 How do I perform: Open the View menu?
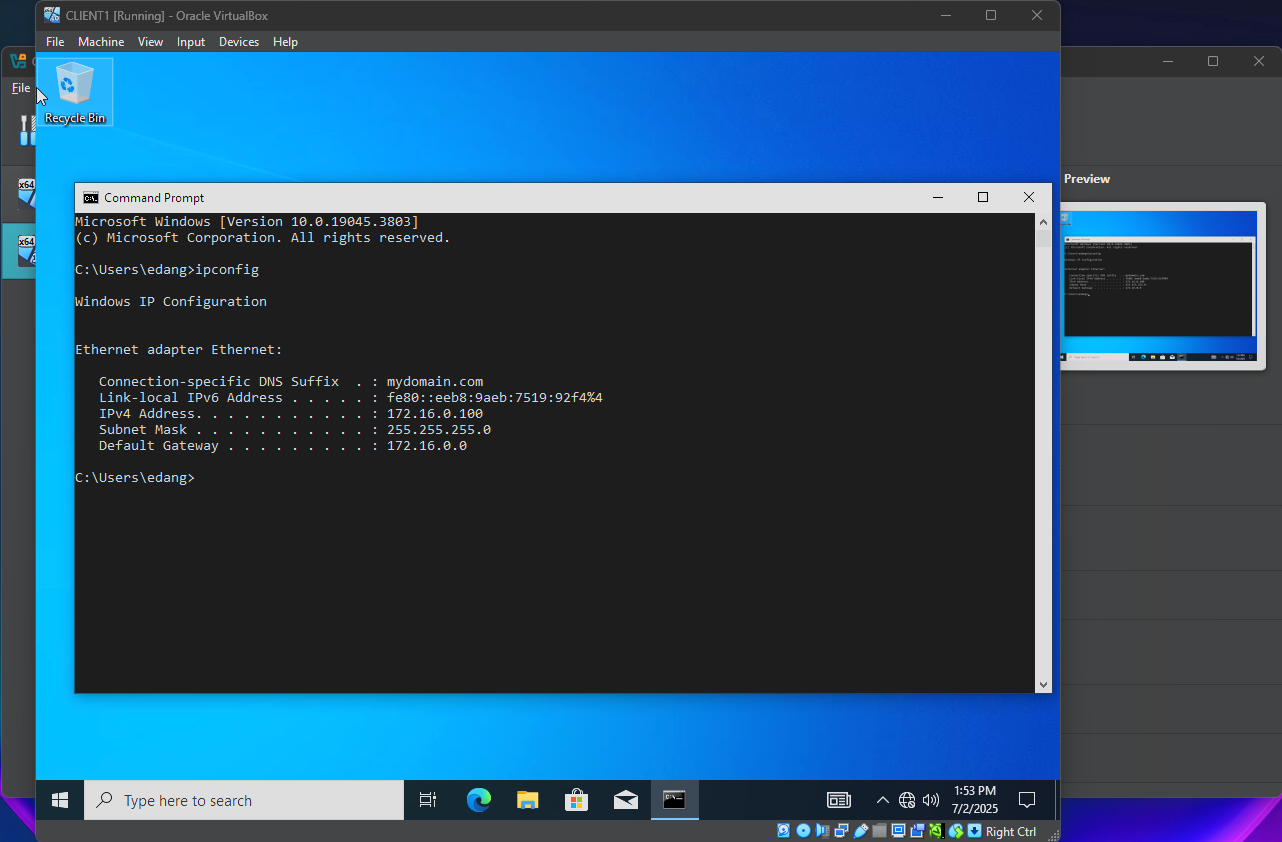point(150,42)
